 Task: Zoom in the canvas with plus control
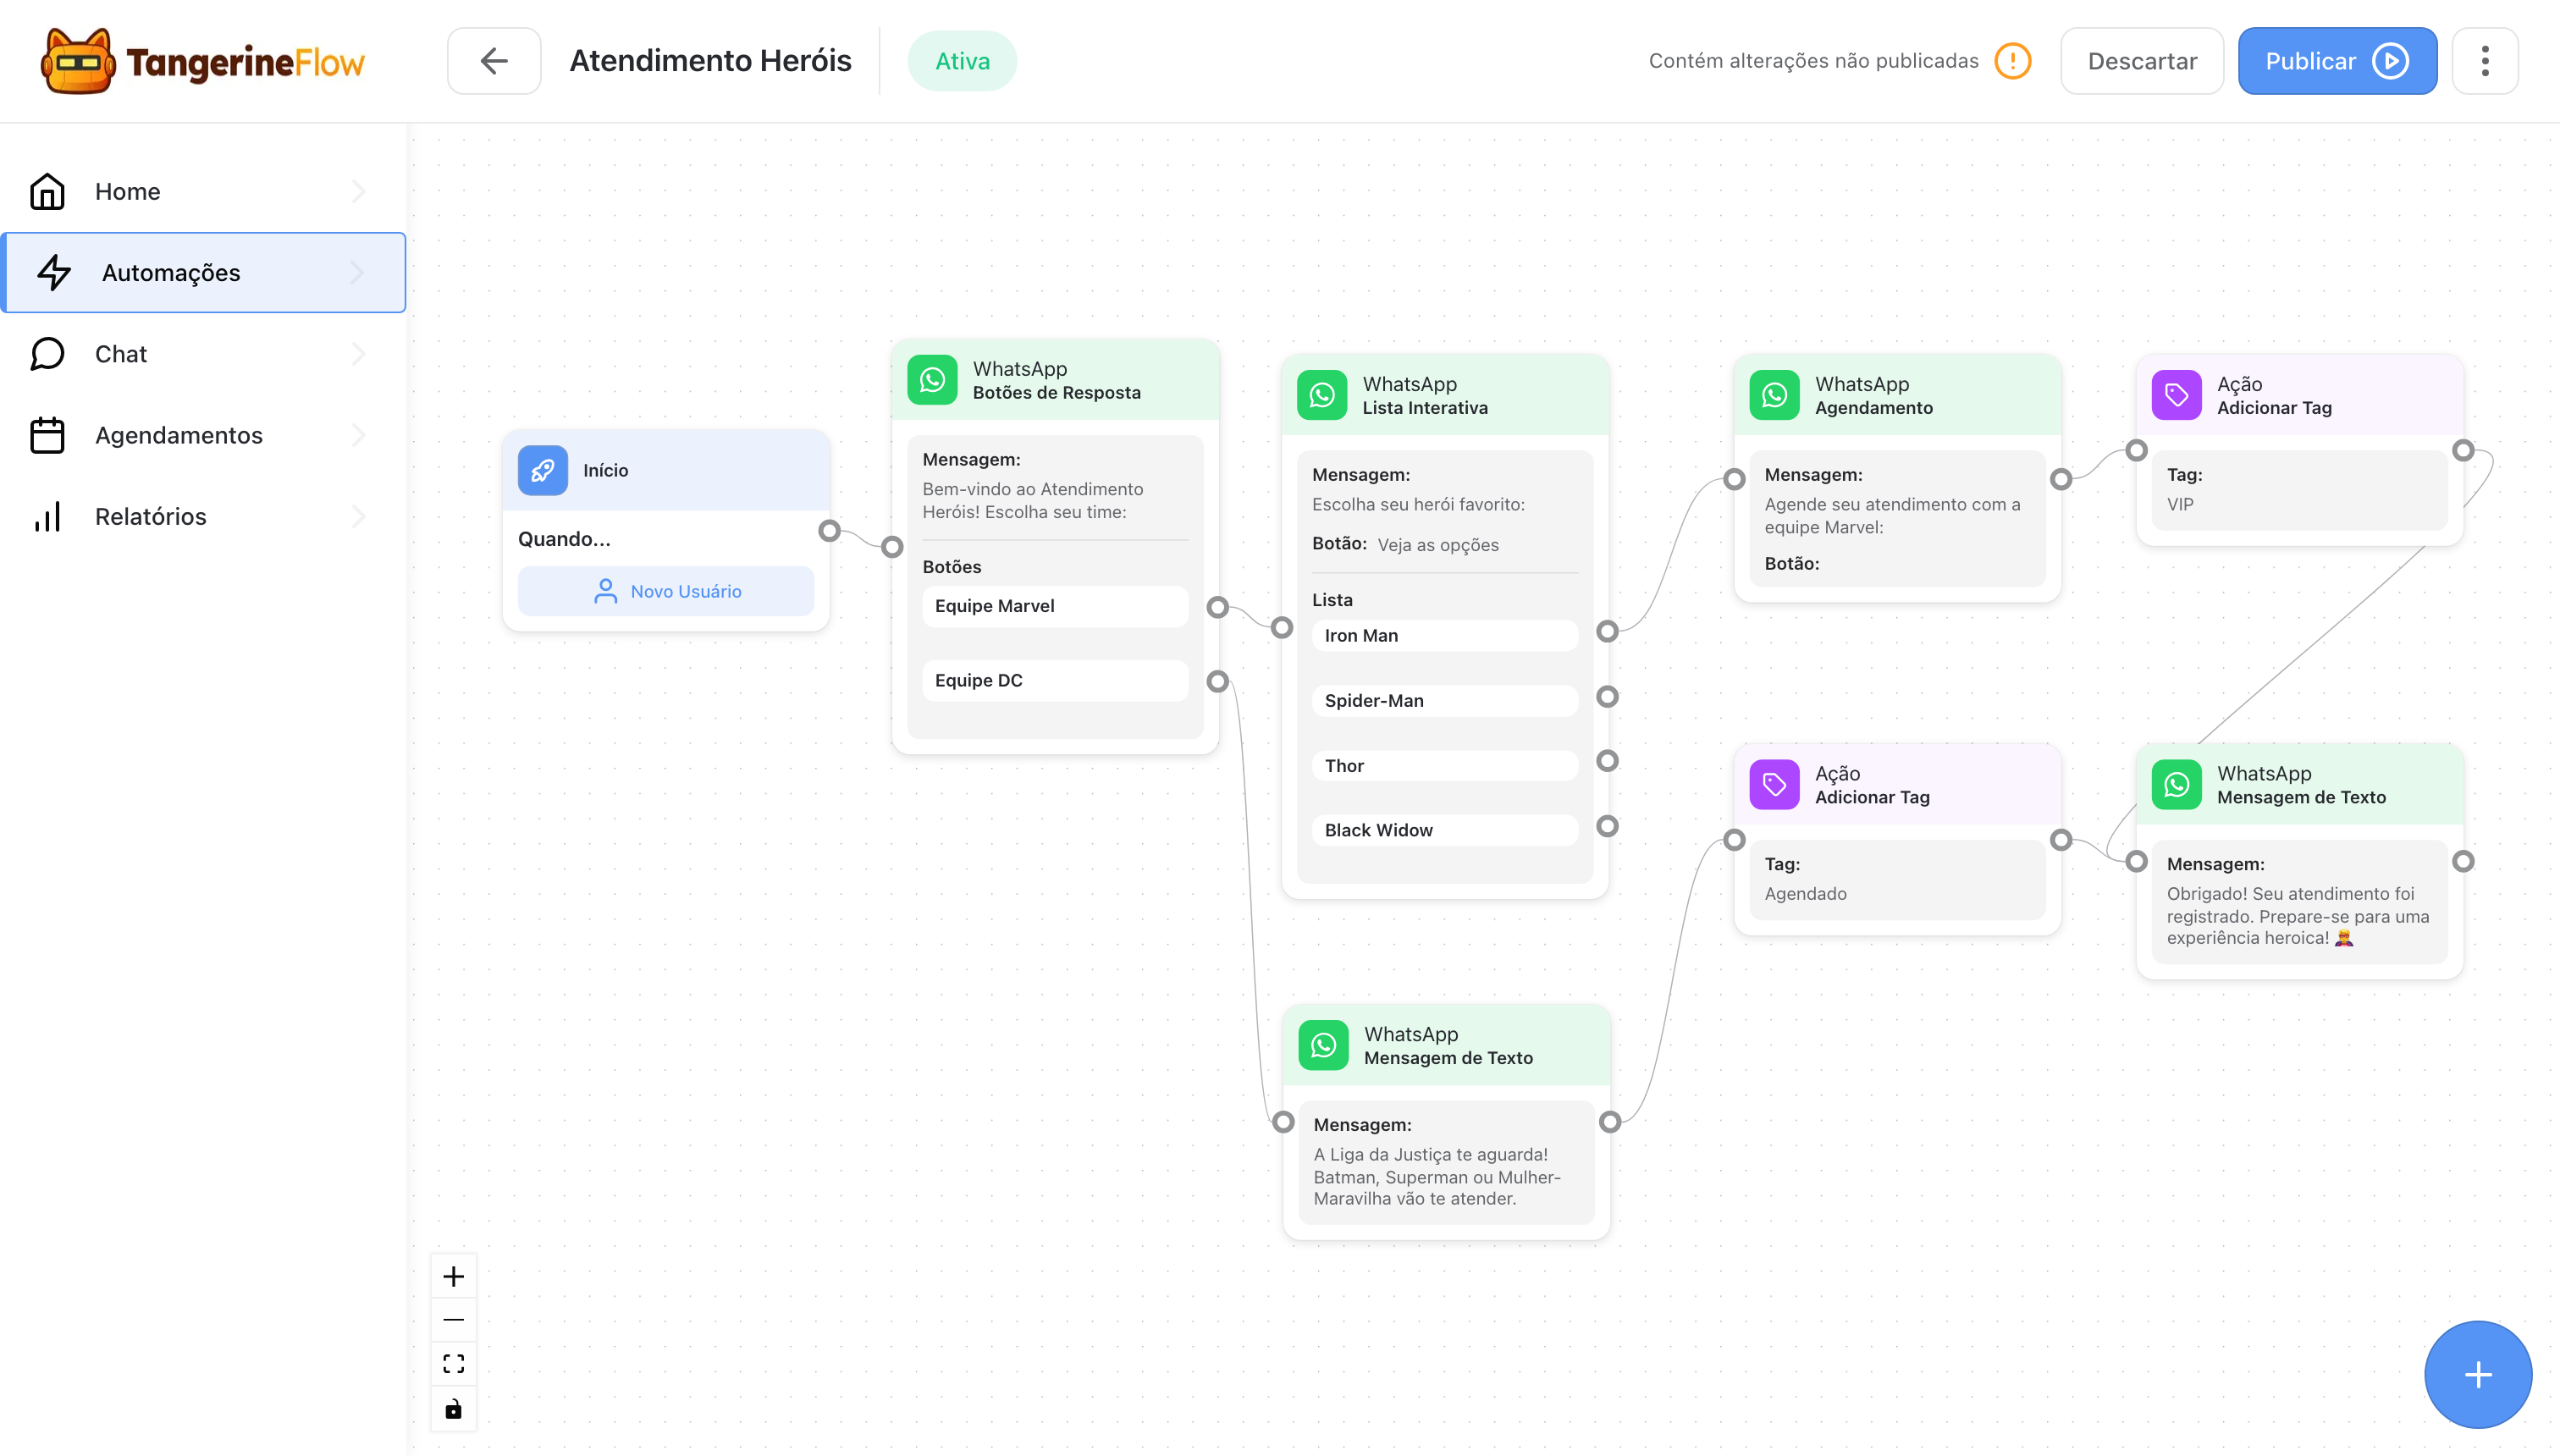tap(453, 1277)
